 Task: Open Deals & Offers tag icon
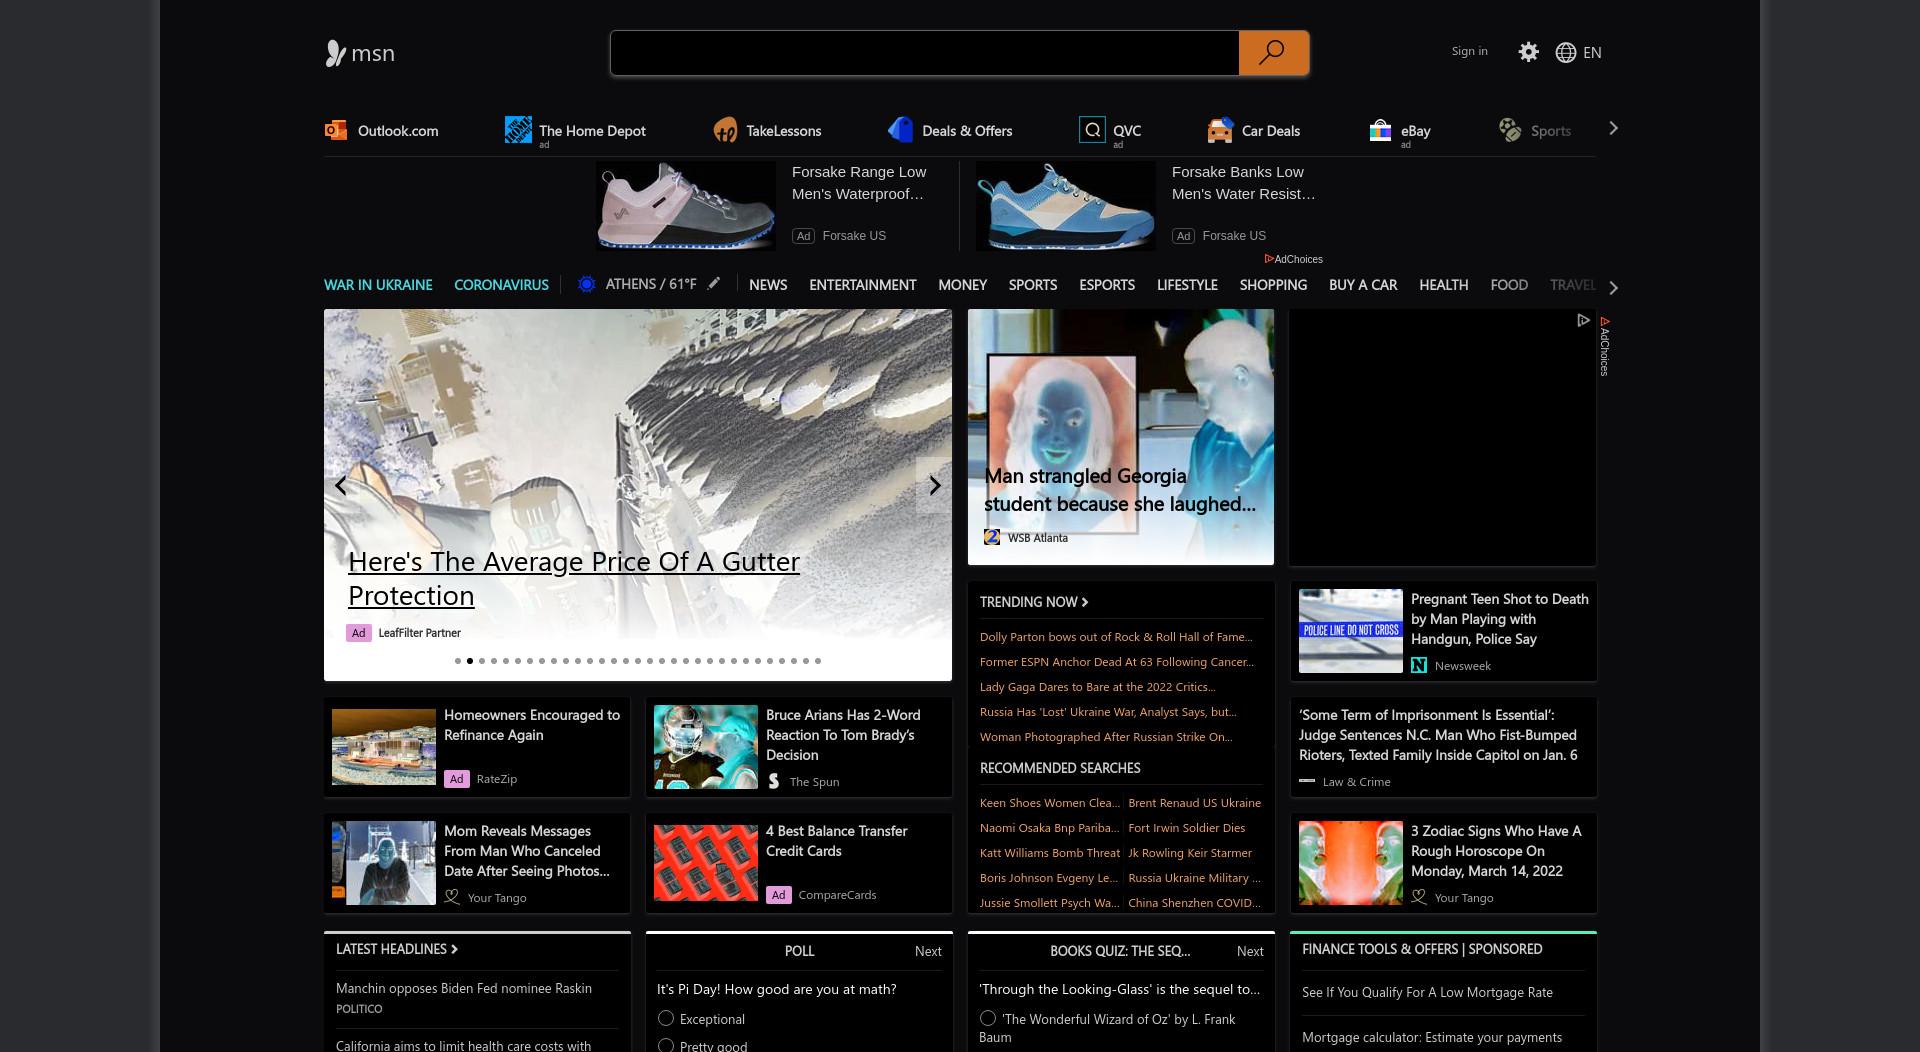coord(900,129)
